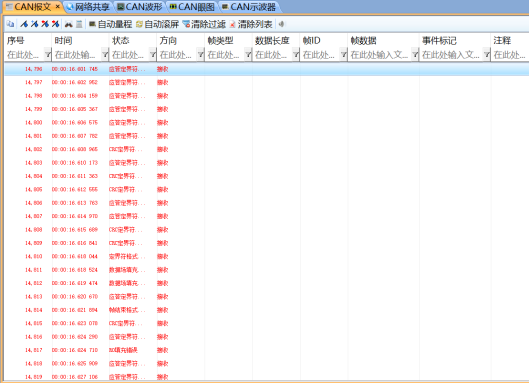Select the row with sequence 14,813
This screenshot has width=529, height=383.
(267, 297)
